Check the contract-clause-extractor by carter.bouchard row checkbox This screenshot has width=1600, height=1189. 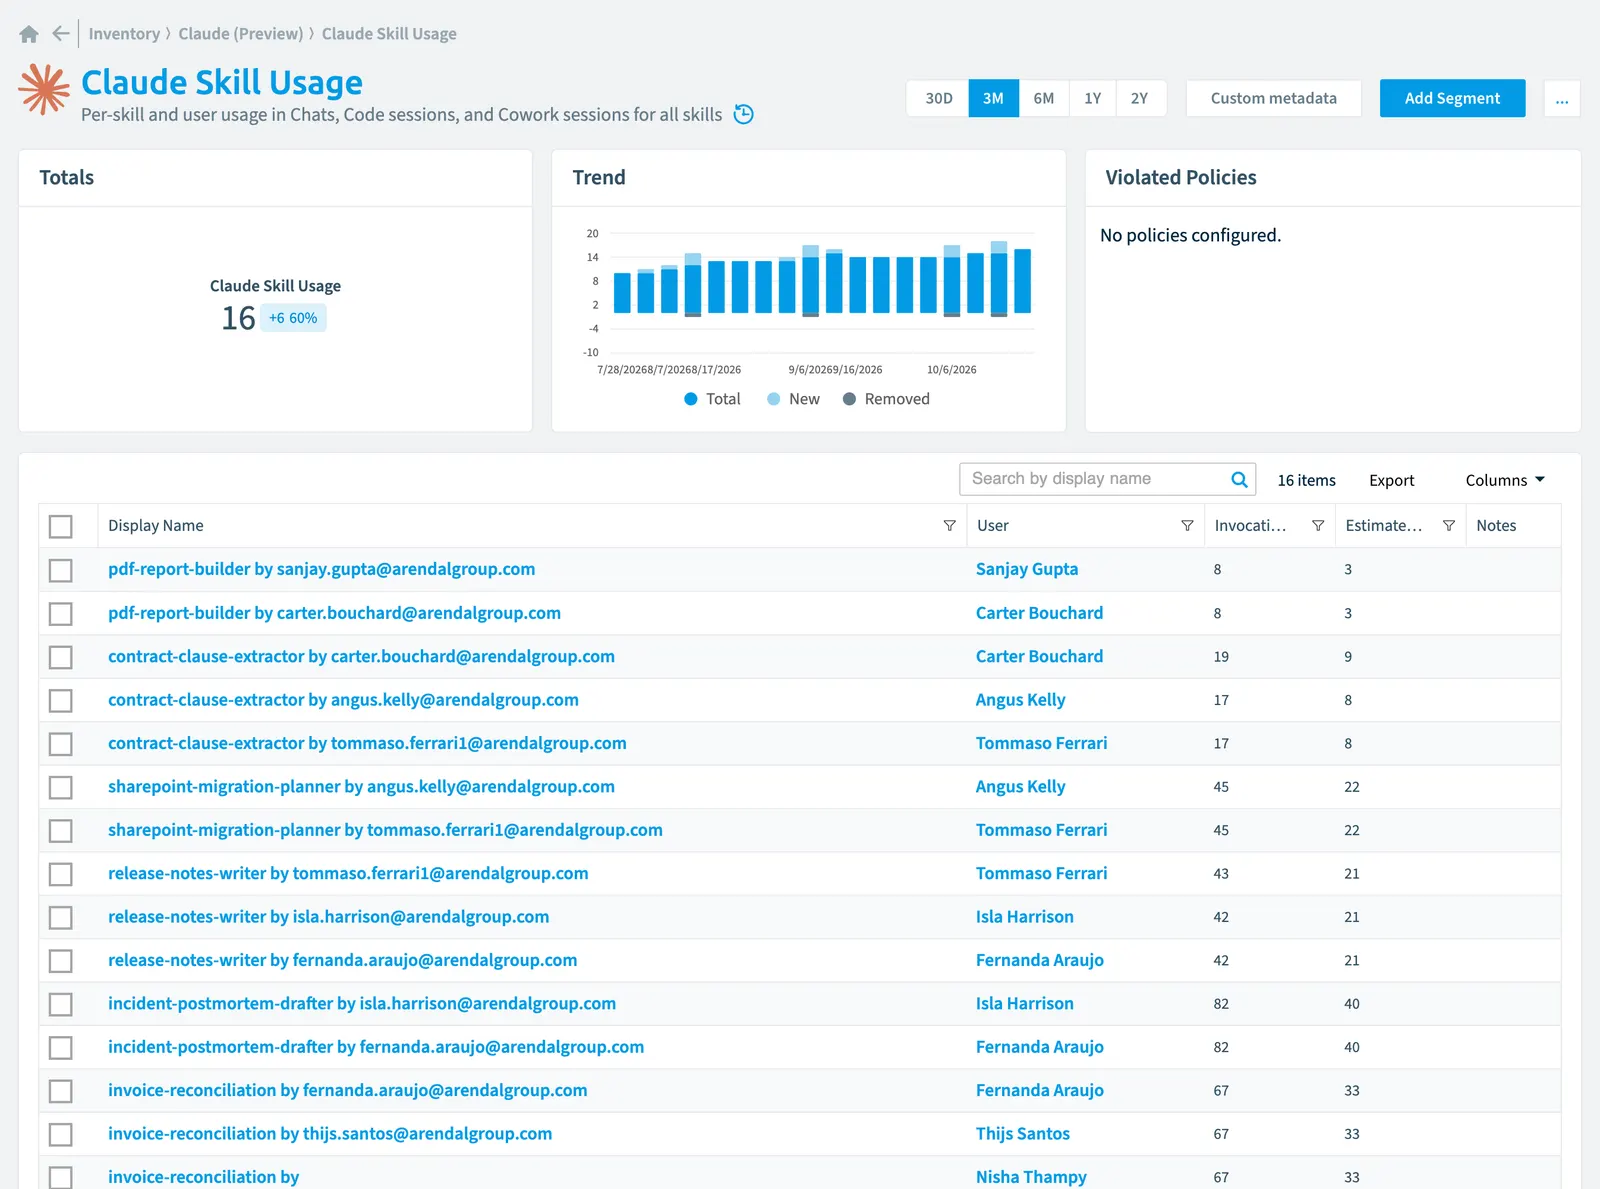61,657
